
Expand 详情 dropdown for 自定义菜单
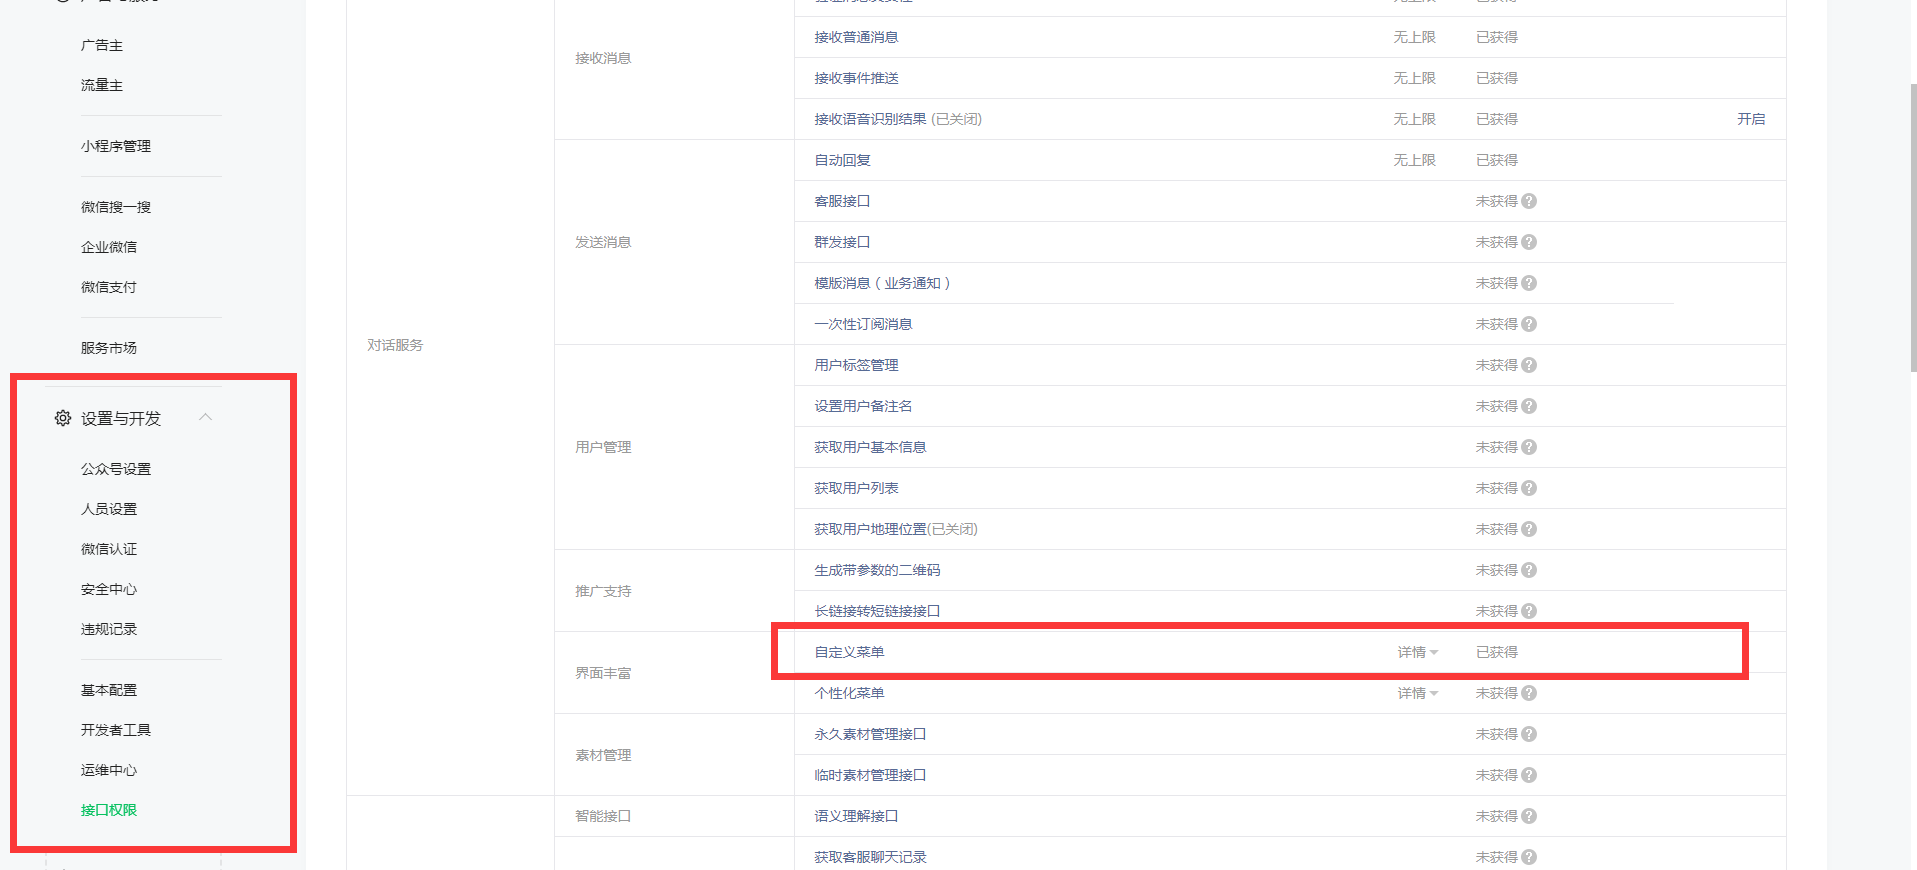(1418, 652)
